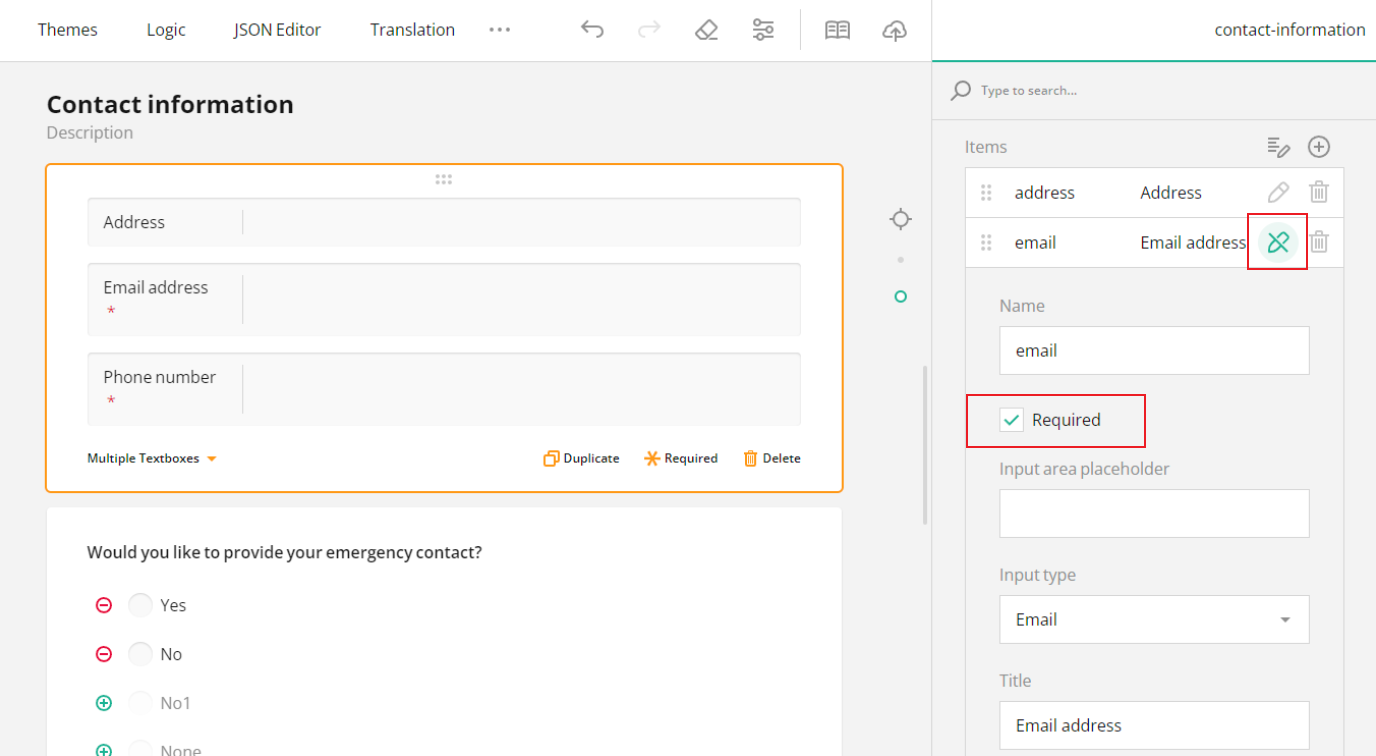Switch to the JSON Editor tab
This screenshot has height=756, width=1376.
click(x=276, y=30)
